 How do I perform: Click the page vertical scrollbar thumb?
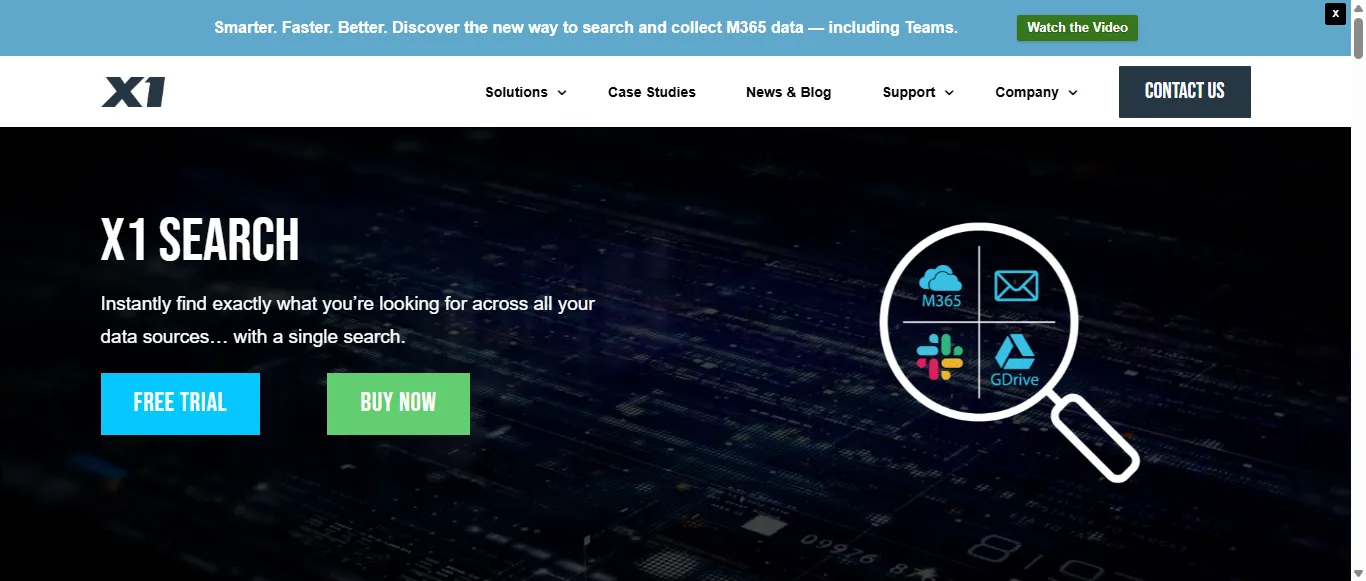point(1358,40)
